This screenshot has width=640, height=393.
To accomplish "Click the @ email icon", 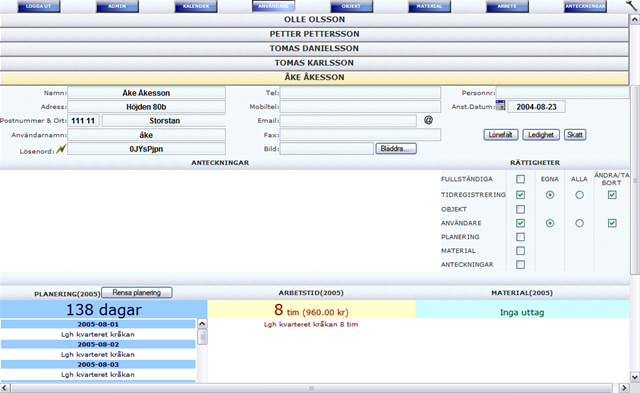I will (428, 120).
